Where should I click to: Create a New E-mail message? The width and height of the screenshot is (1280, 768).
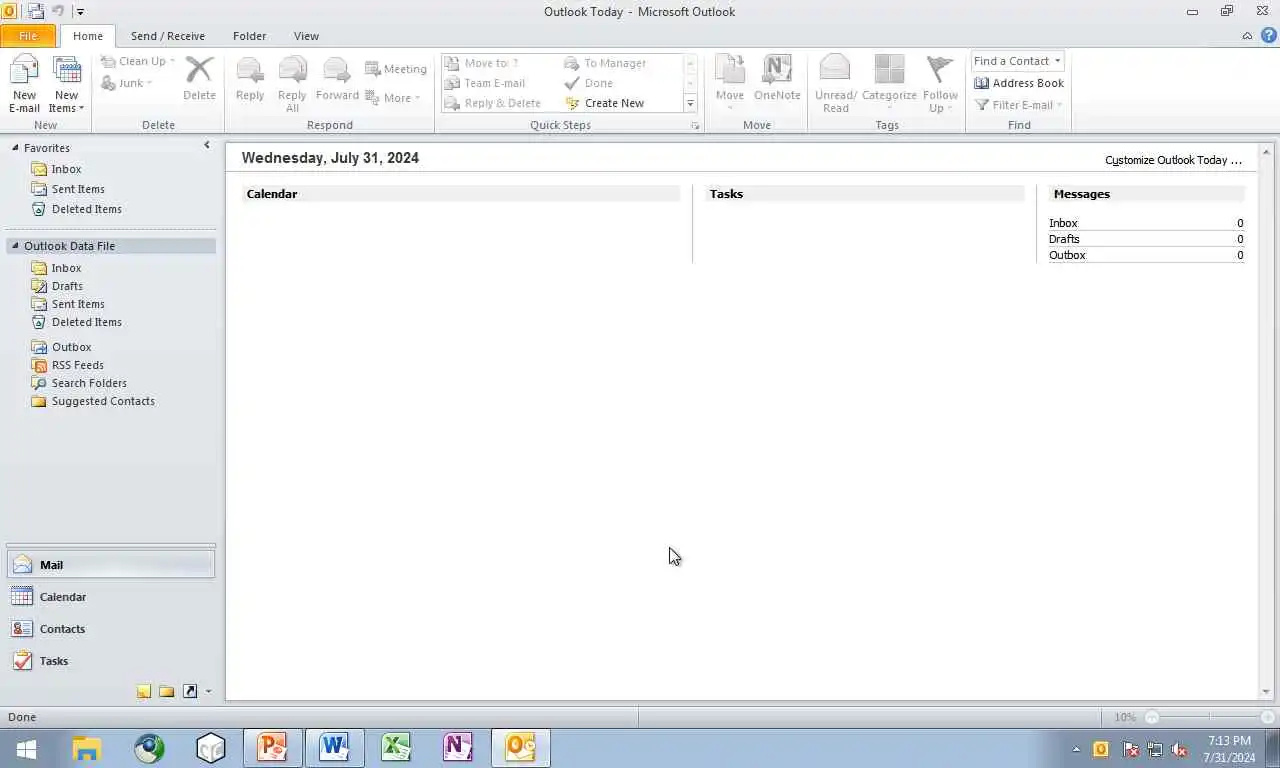pyautogui.click(x=24, y=84)
